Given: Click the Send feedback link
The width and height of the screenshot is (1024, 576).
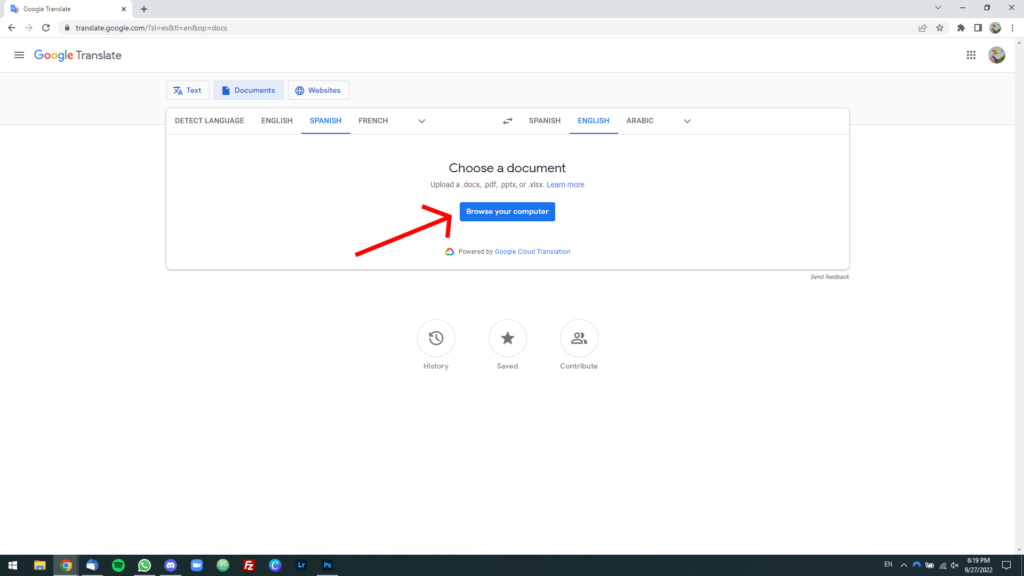Looking at the screenshot, I should point(829,277).
